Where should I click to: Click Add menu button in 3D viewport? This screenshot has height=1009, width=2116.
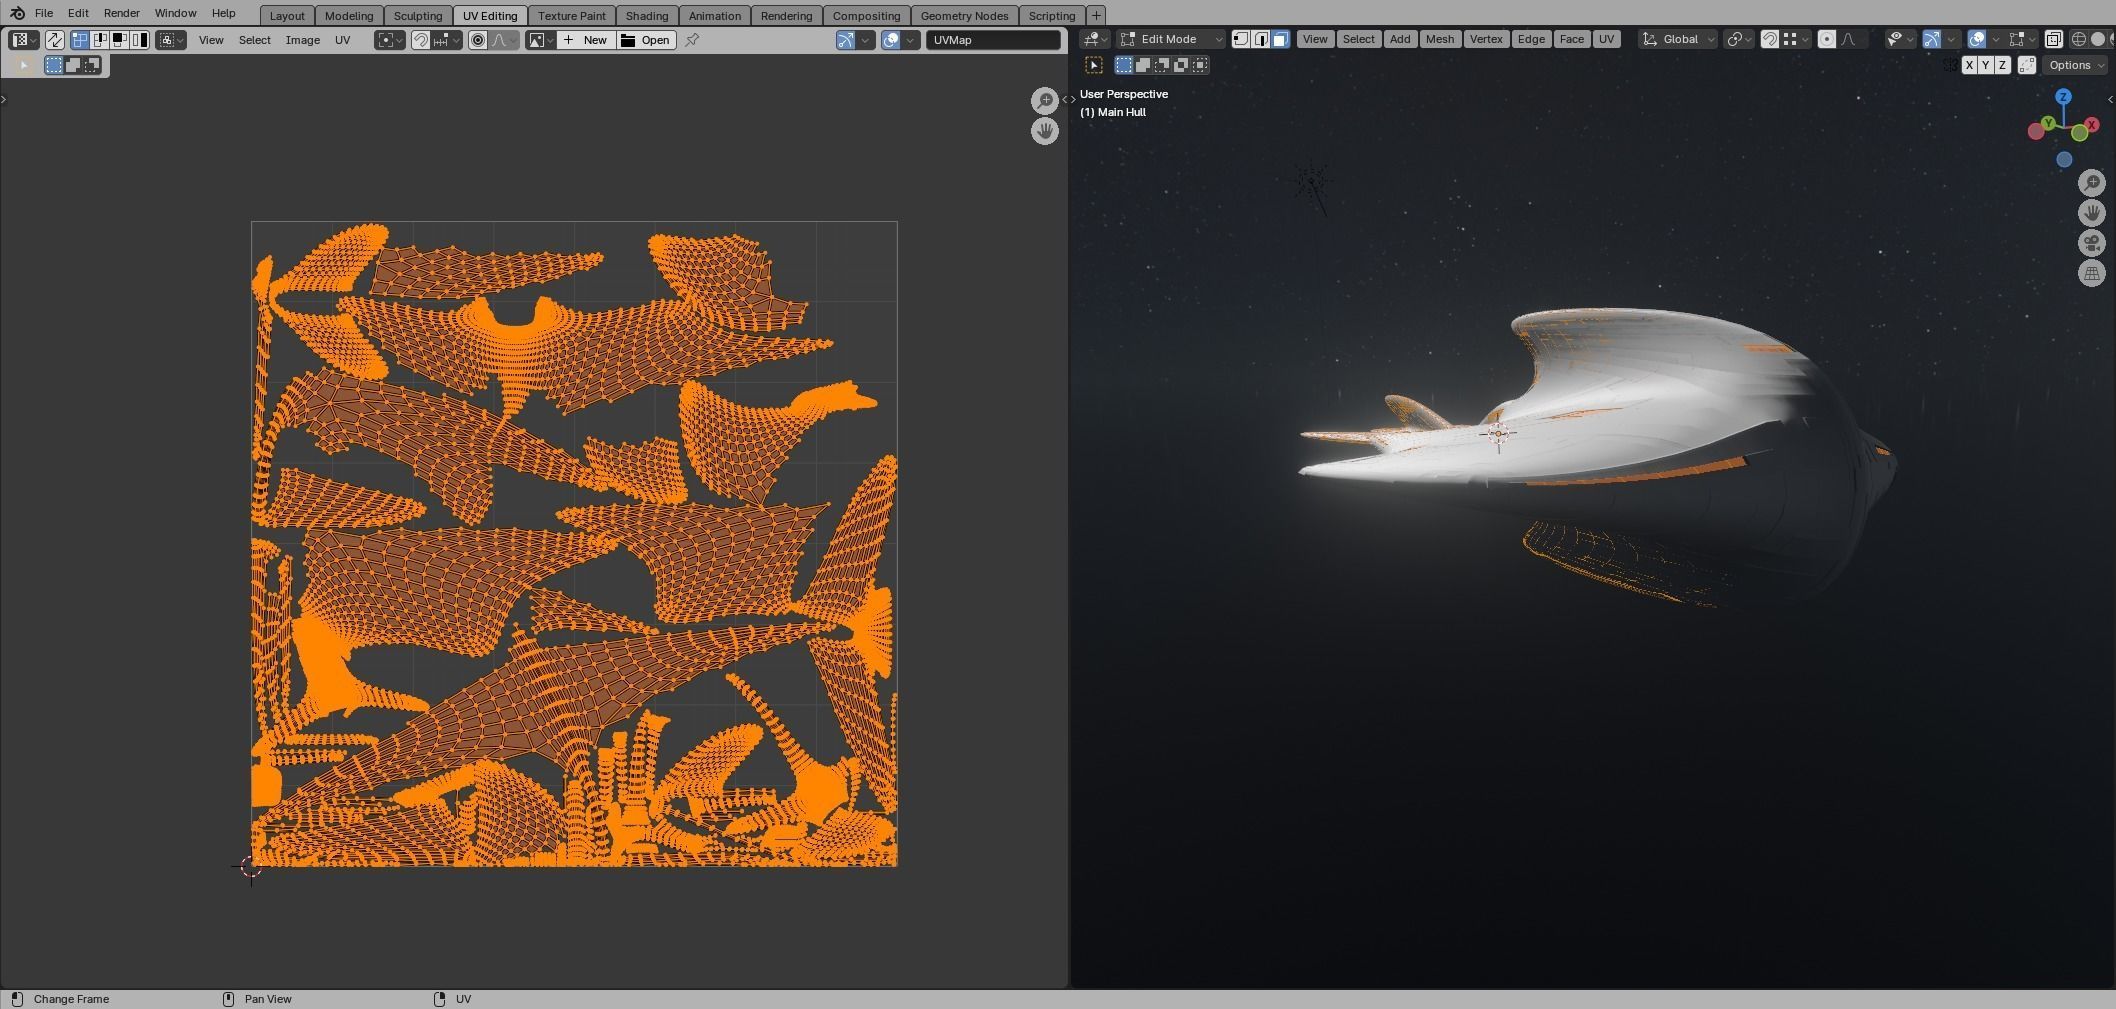[x=1400, y=39]
